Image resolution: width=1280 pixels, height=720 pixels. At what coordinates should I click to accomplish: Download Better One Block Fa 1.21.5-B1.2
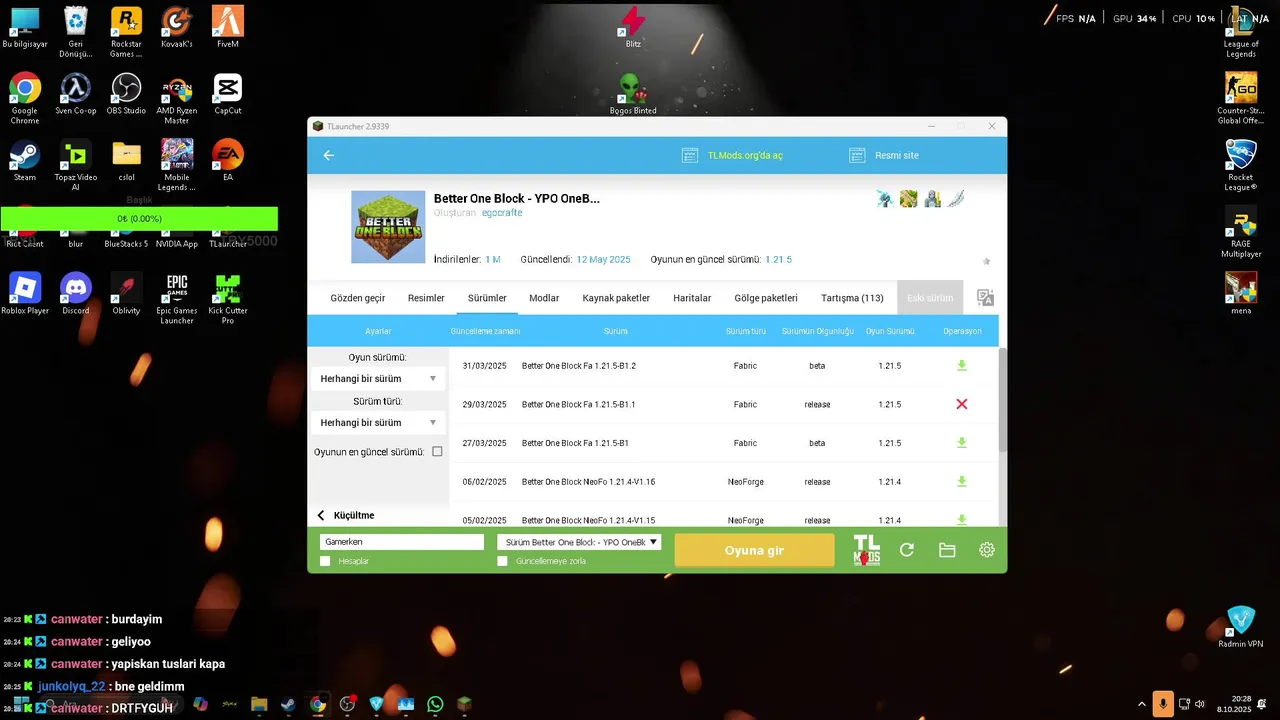962,366
